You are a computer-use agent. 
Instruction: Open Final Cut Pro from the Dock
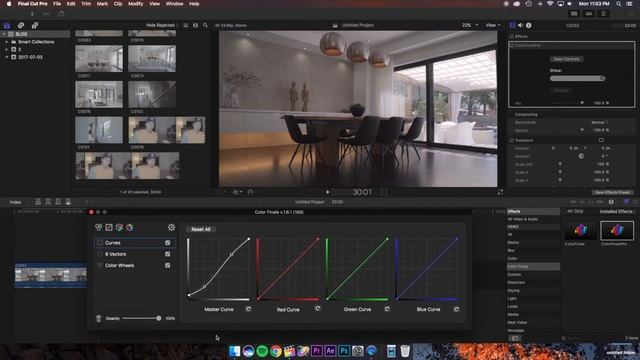pyautogui.click(x=289, y=351)
